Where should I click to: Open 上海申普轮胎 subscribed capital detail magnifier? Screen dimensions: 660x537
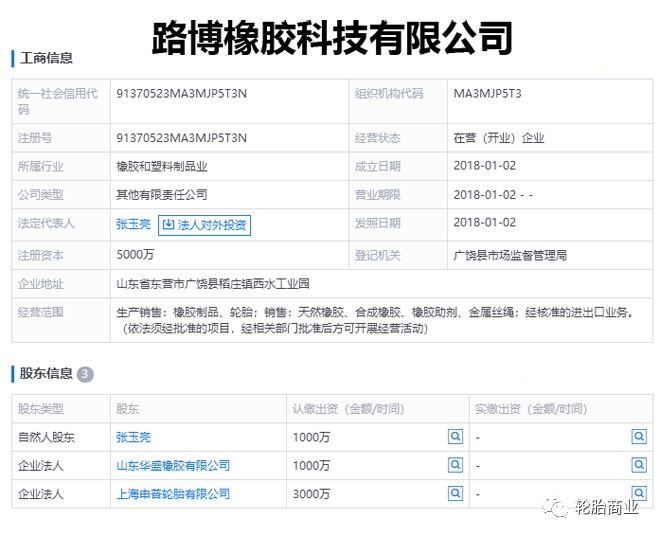tap(455, 493)
